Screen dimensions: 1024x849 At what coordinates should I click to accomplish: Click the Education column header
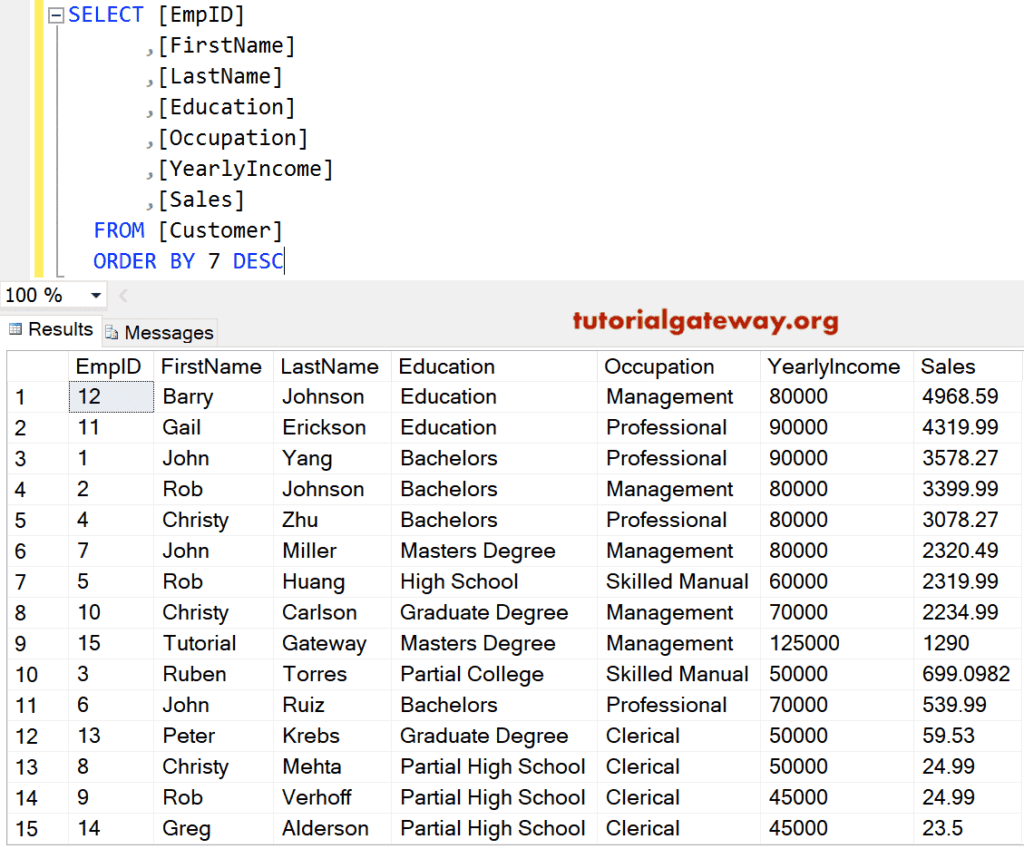click(x=447, y=366)
